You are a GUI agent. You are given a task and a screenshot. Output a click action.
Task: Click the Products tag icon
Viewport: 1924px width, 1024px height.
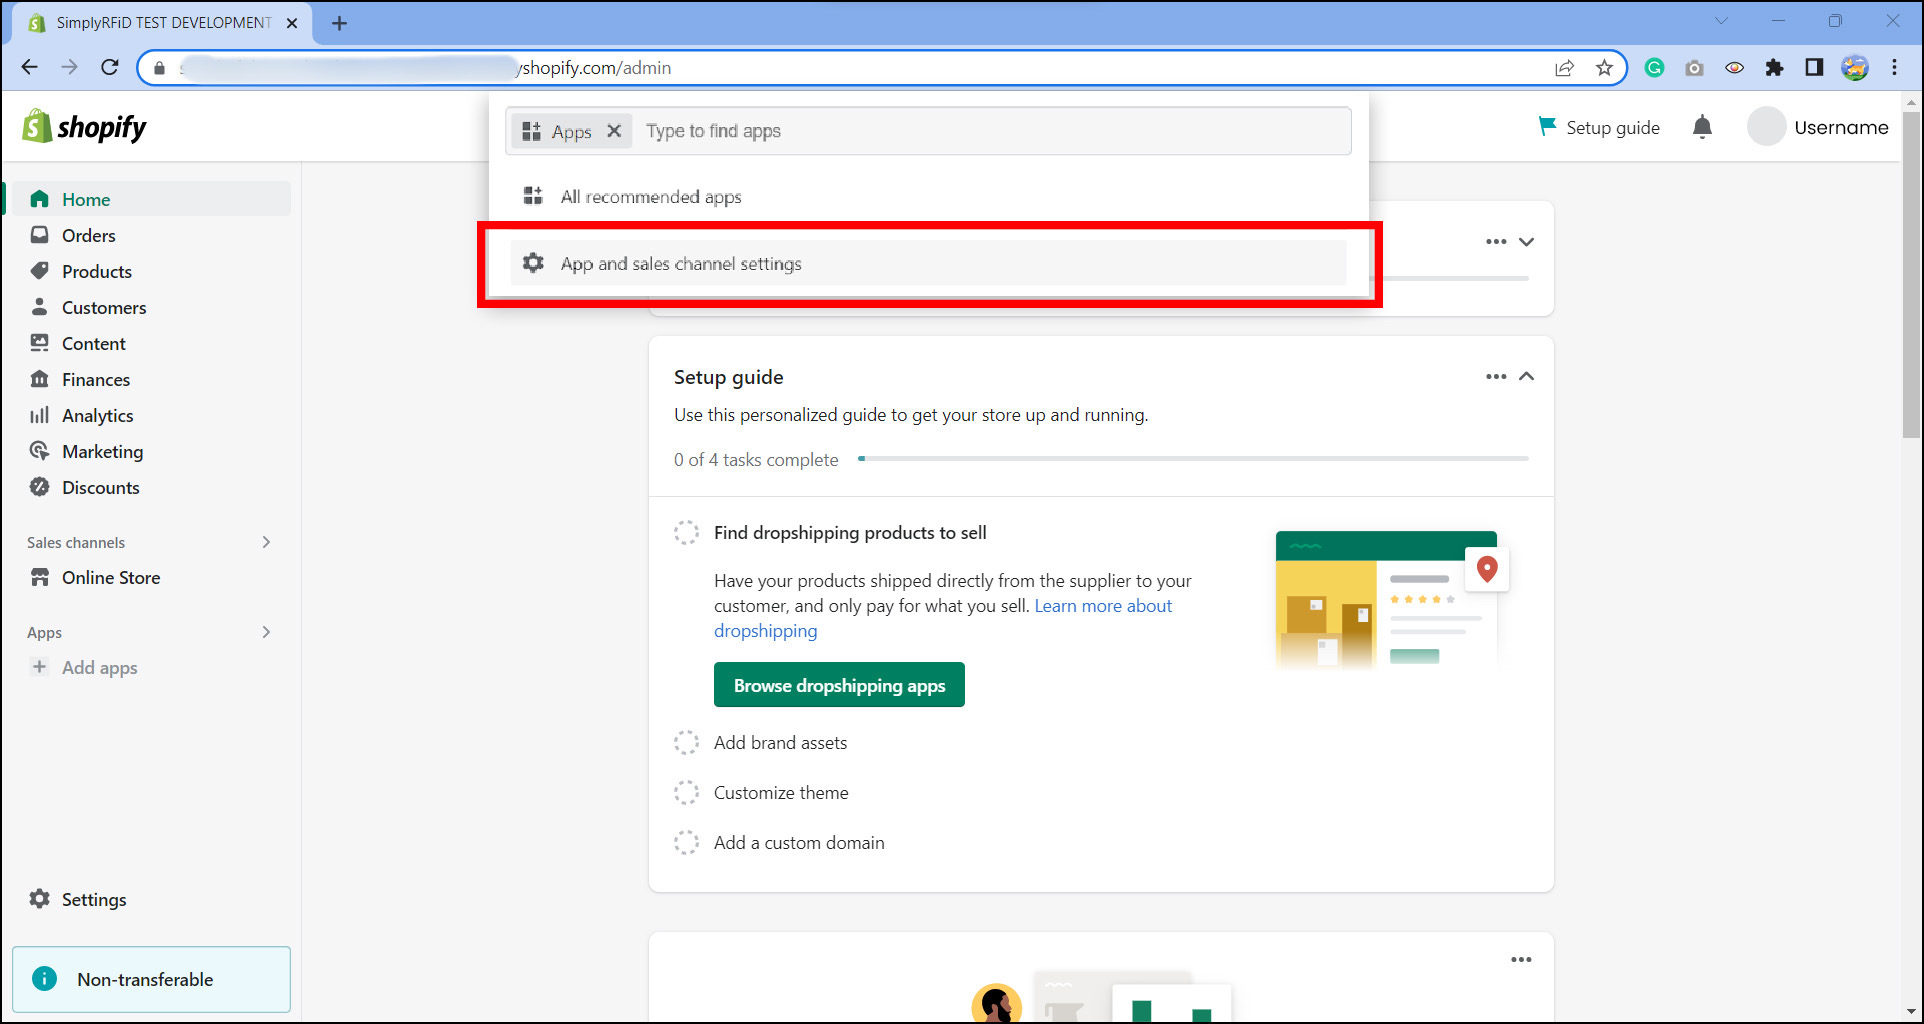coord(40,271)
